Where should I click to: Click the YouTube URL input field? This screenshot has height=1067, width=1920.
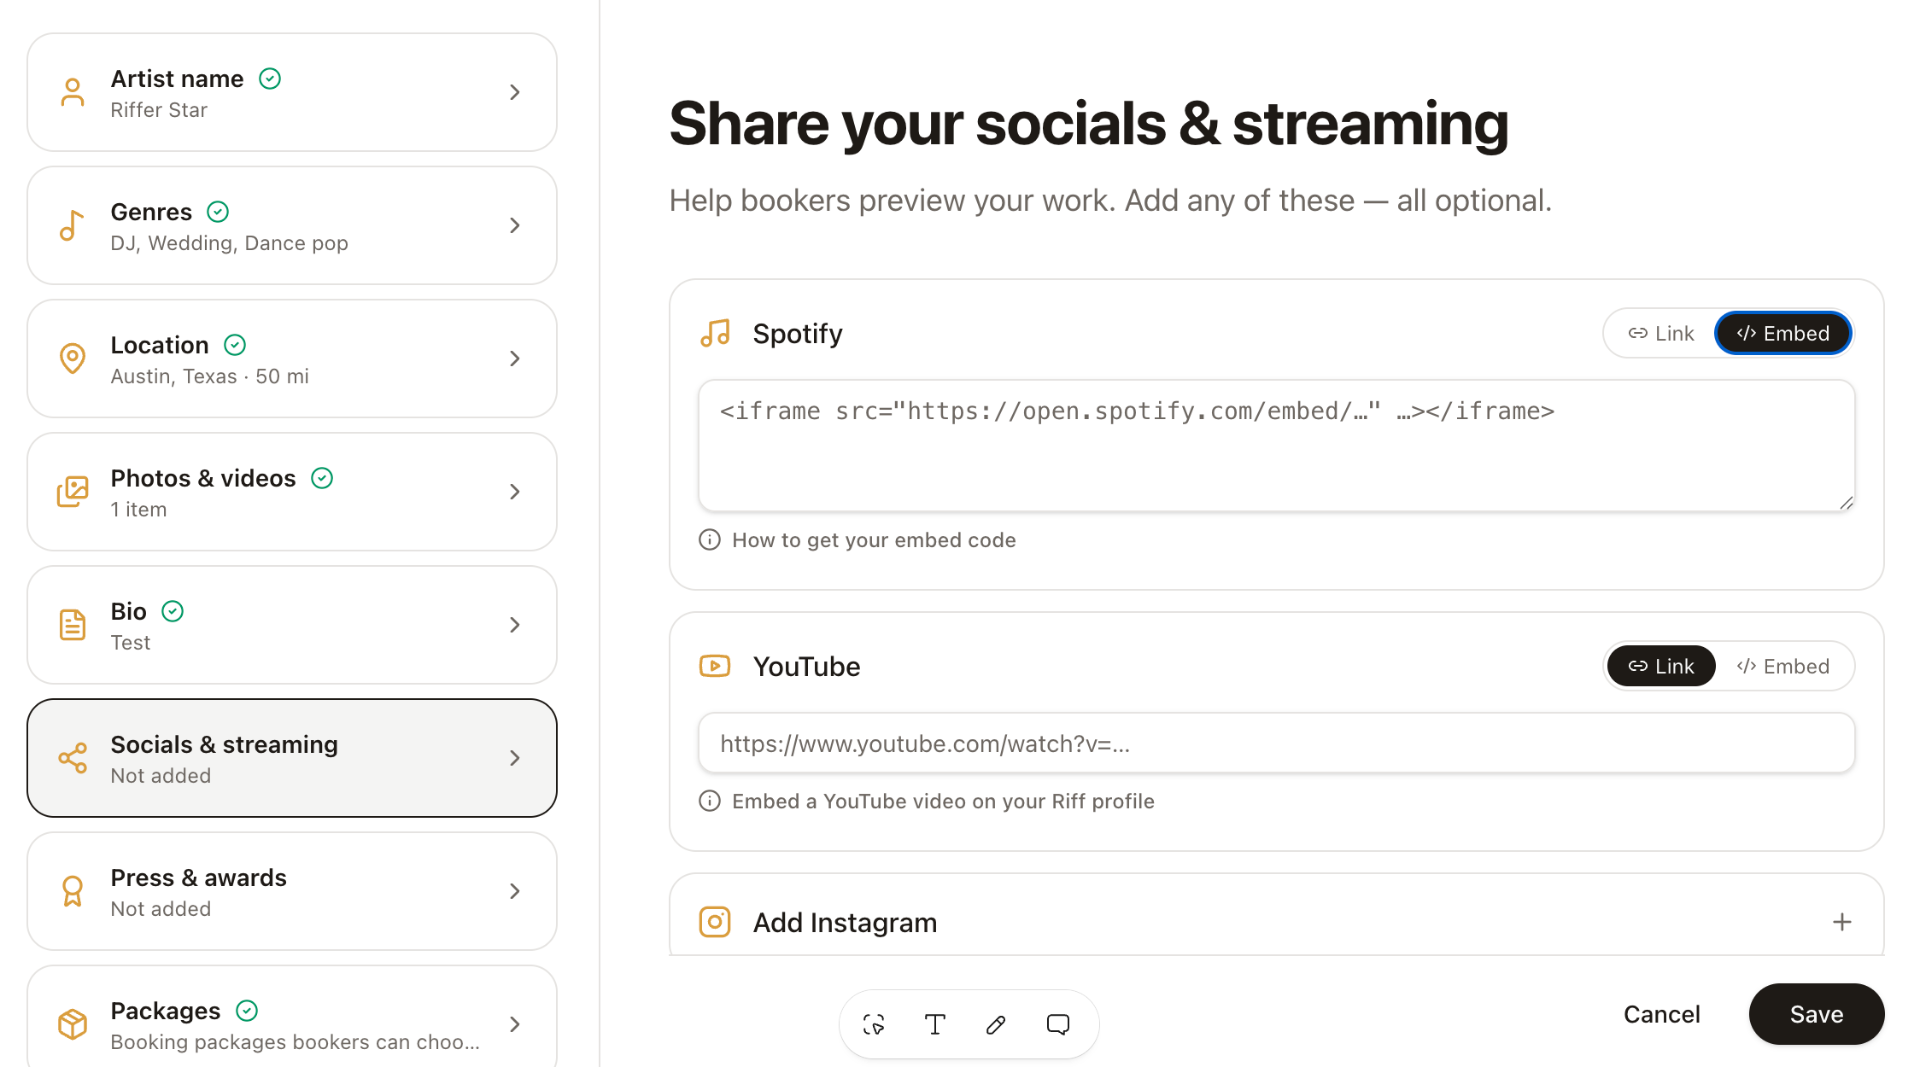coord(1276,743)
